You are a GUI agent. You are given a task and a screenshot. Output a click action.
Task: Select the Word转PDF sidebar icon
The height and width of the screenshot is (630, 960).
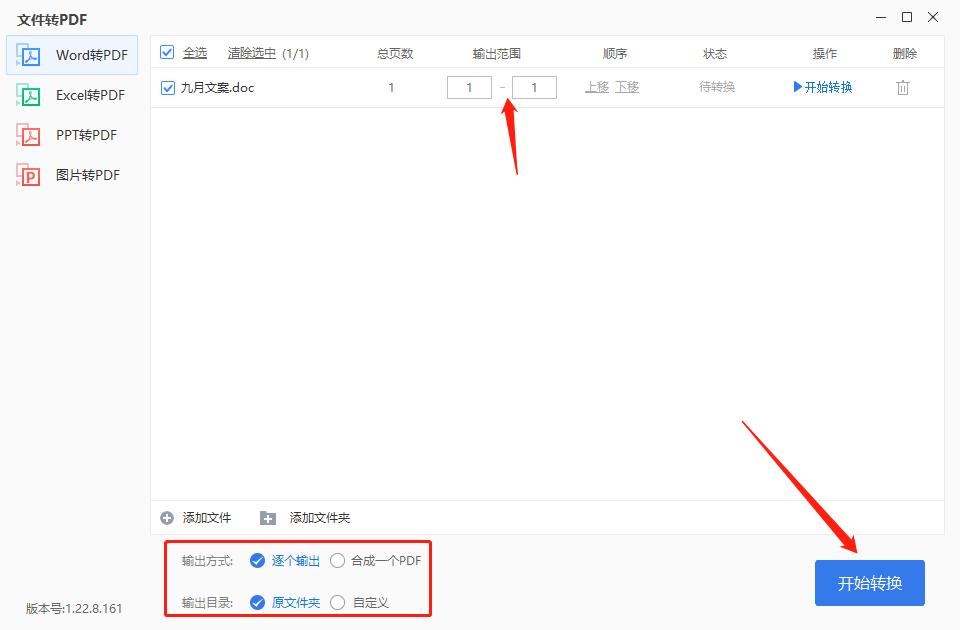pos(27,56)
